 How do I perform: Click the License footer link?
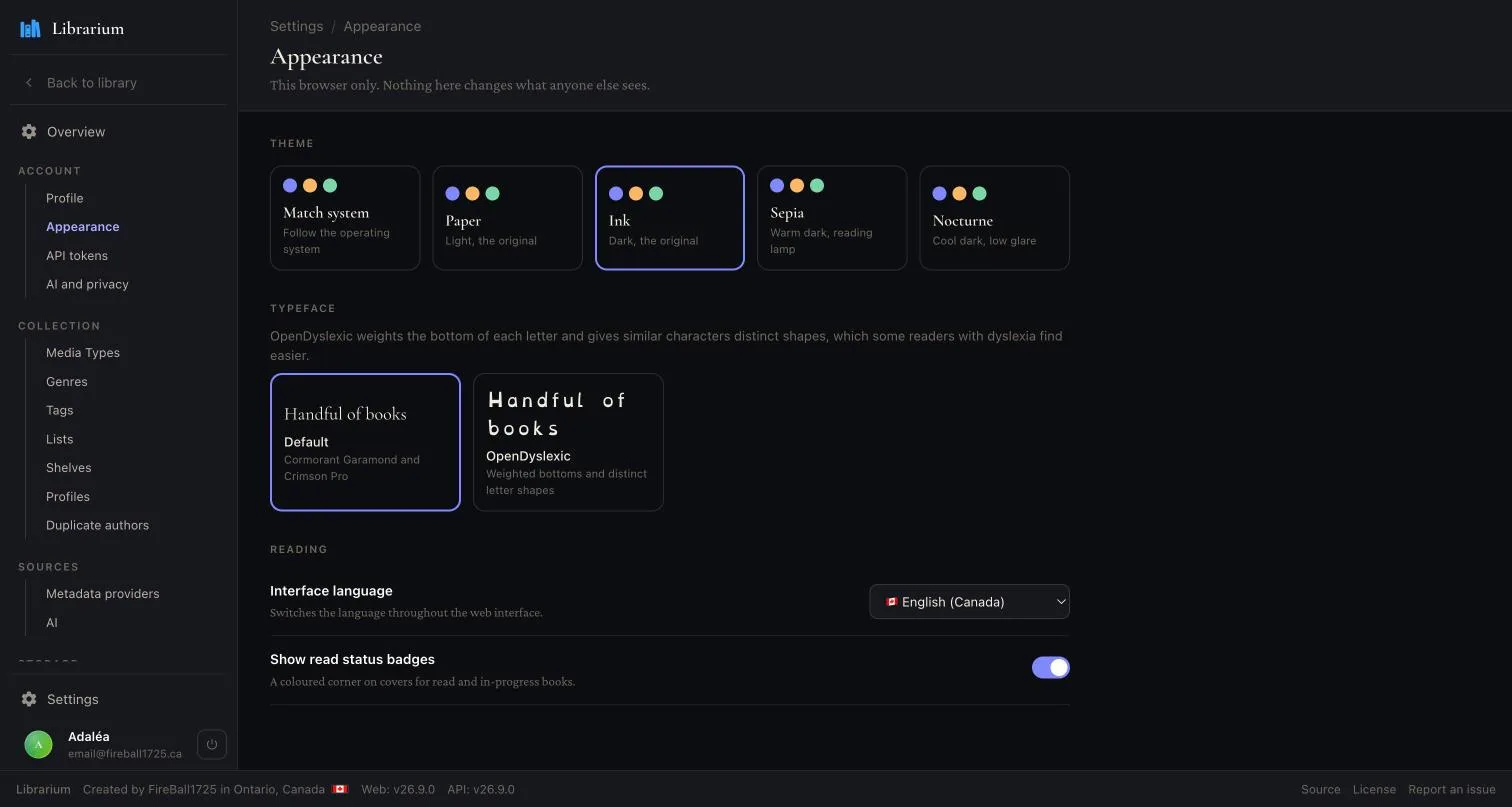coord(1374,789)
